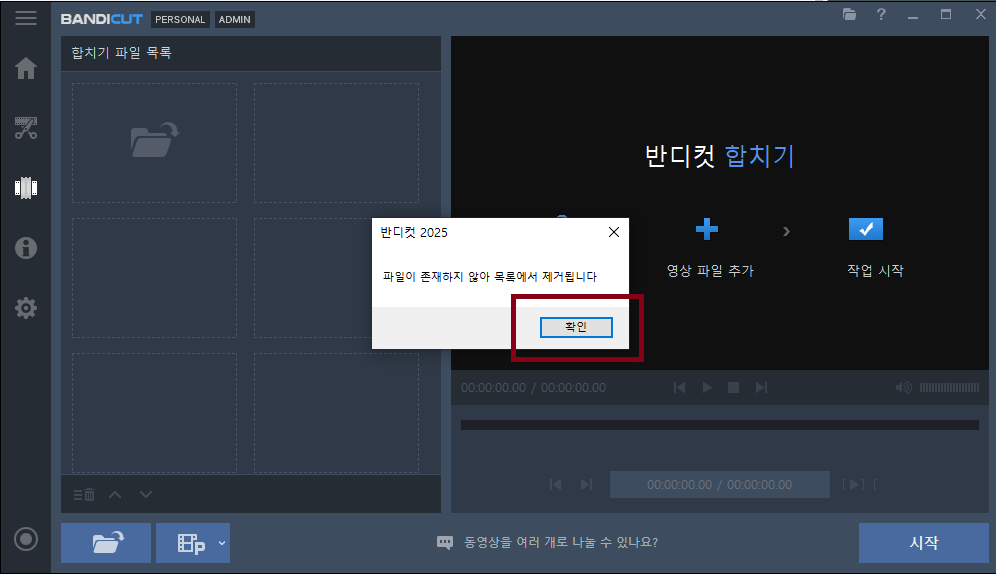
Task: Close the 반디컷 2025 message dialog
Action: (x=614, y=232)
